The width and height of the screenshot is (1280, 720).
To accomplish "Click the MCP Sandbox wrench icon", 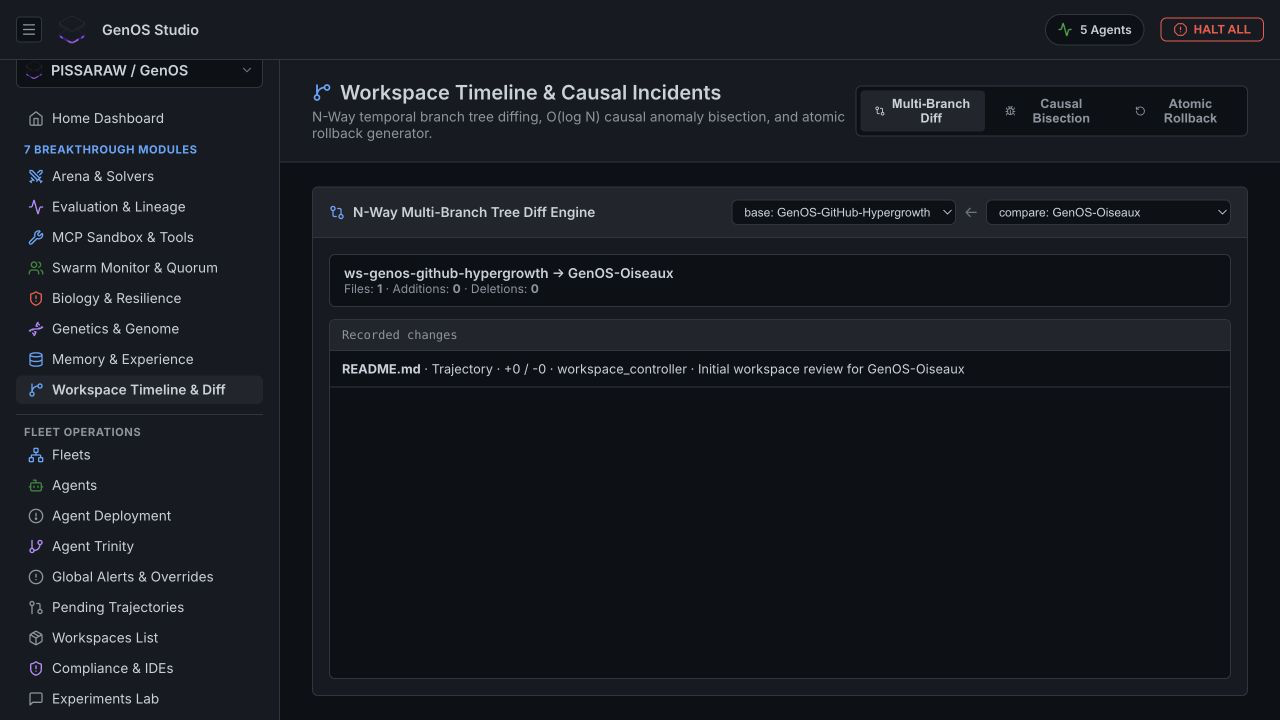I will coord(36,237).
